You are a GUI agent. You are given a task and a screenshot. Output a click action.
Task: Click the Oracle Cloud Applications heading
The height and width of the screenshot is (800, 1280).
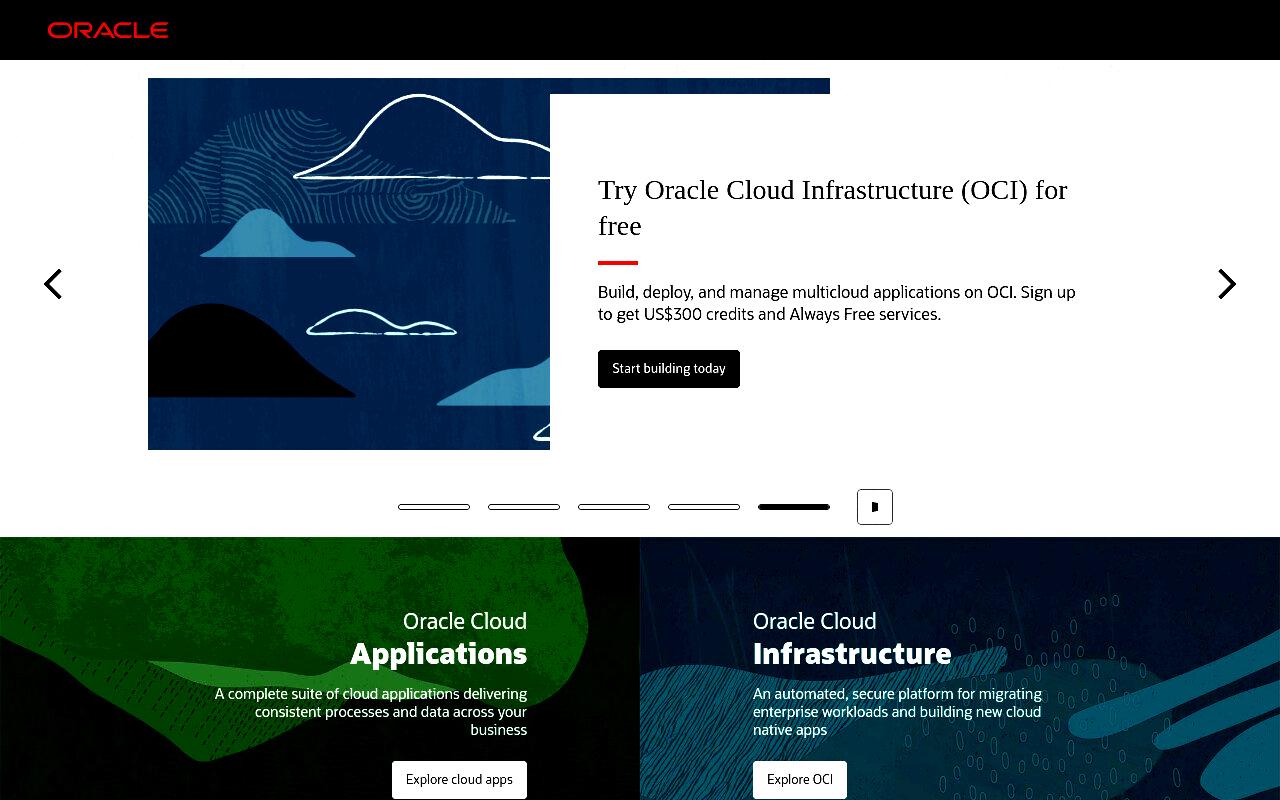point(439,639)
